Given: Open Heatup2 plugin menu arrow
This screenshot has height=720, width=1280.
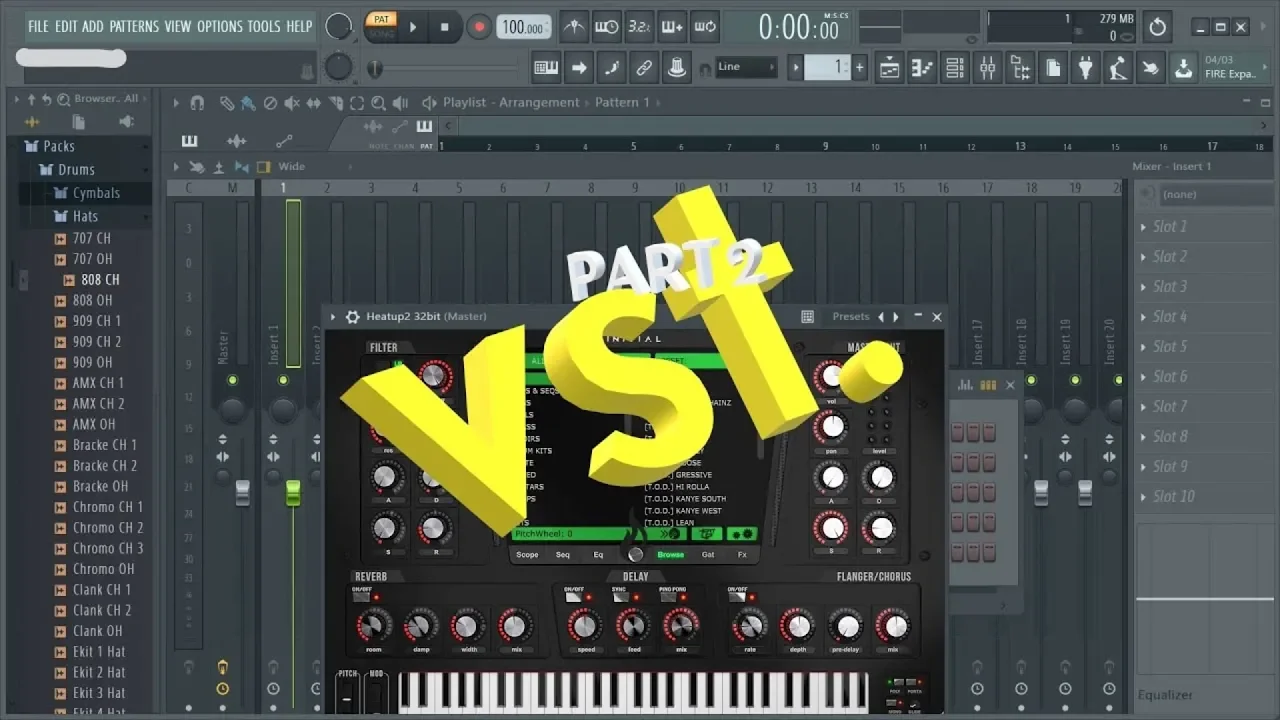Looking at the screenshot, I should click(333, 317).
